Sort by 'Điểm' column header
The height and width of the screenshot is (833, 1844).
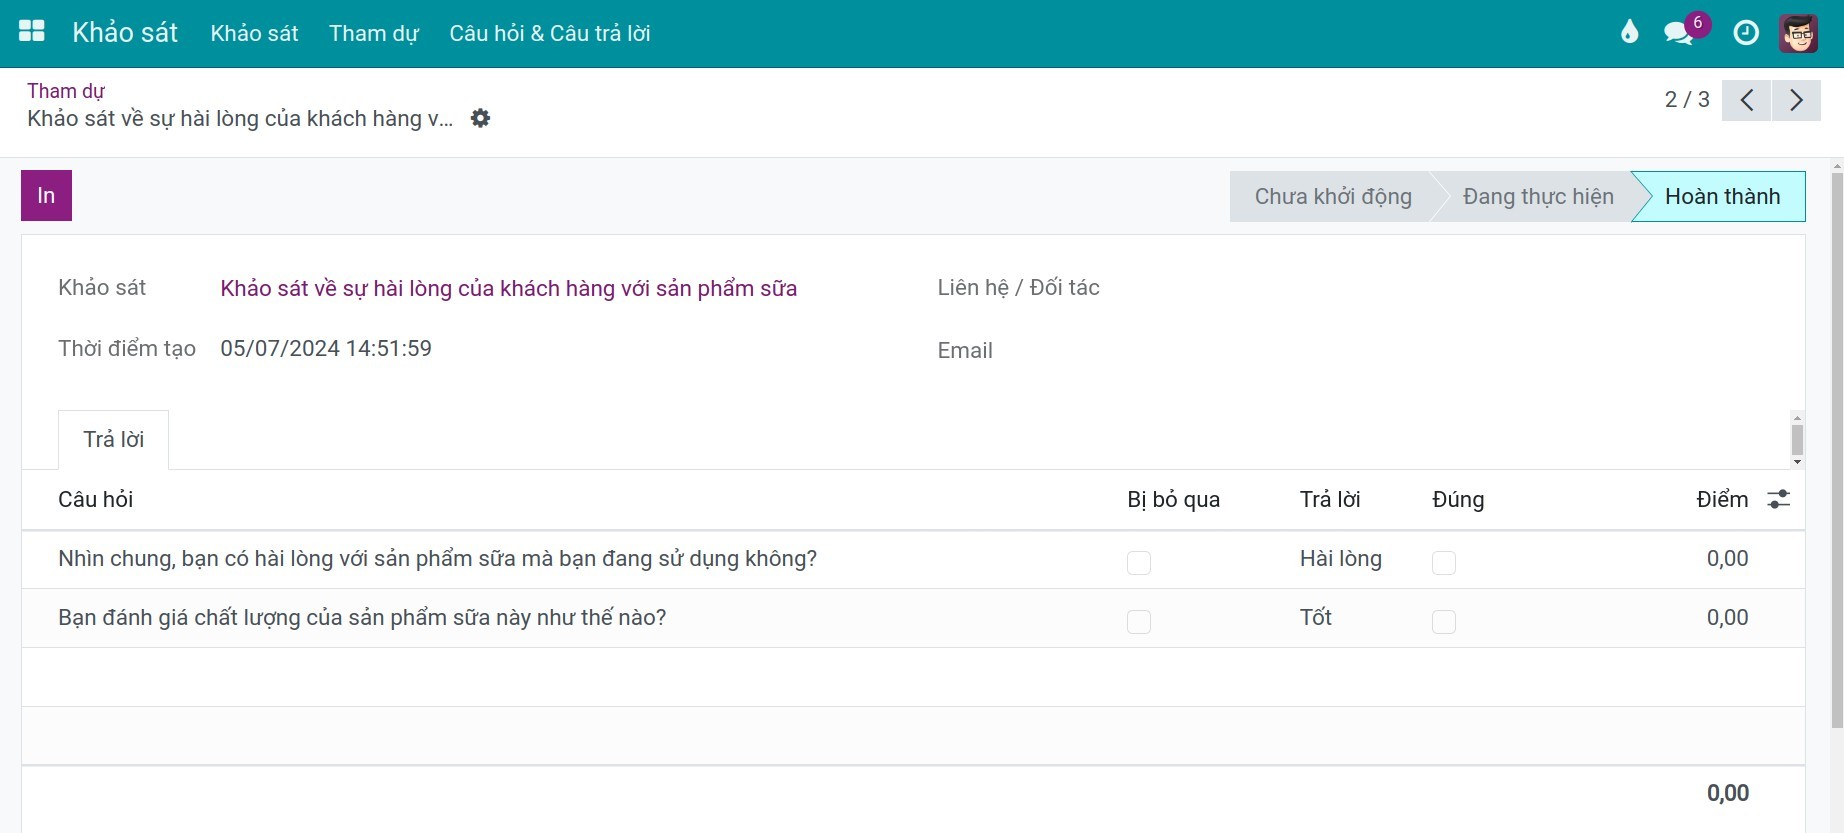(x=1722, y=499)
